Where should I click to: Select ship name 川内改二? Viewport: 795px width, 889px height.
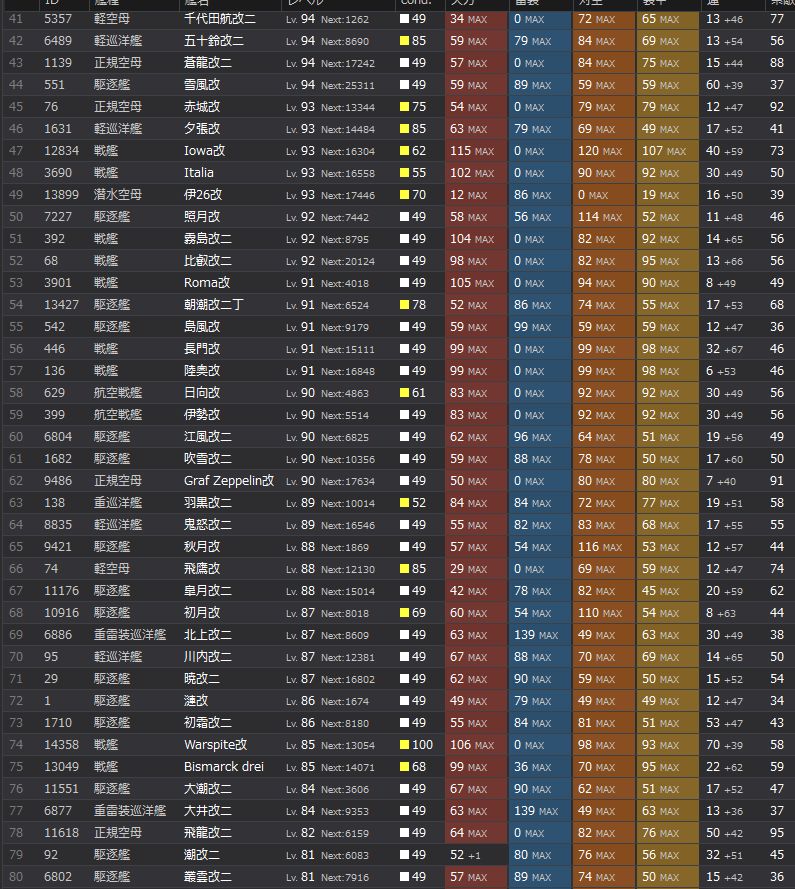pyautogui.click(x=208, y=657)
